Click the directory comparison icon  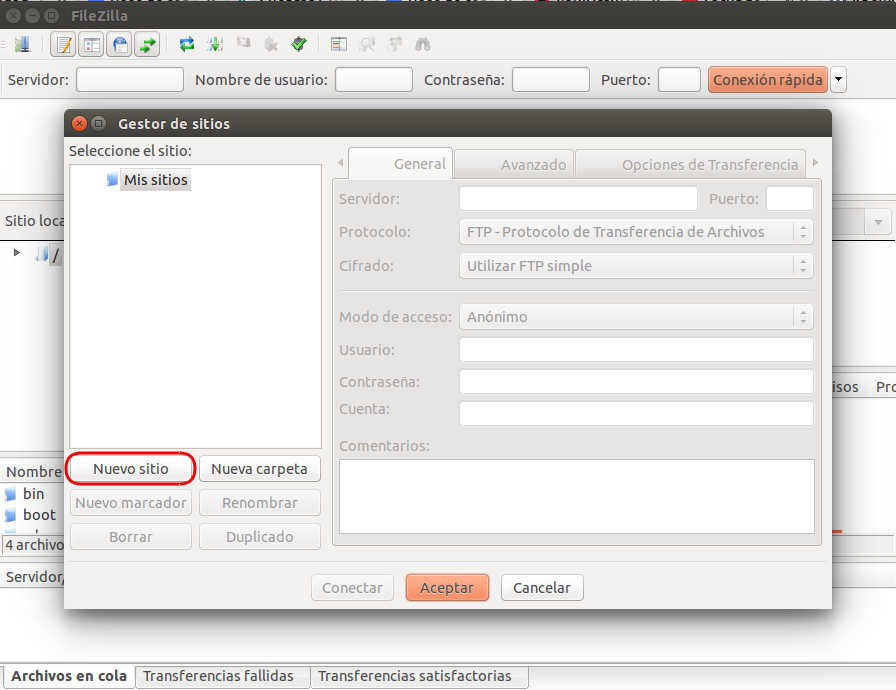(367, 44)
